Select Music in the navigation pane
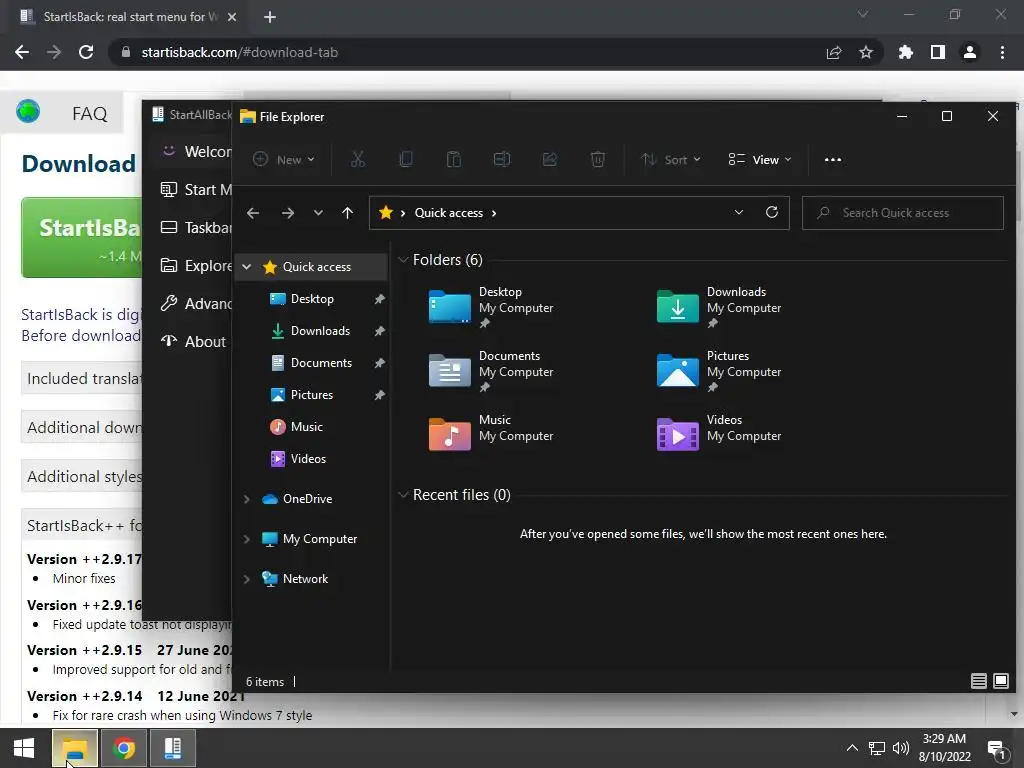This screenshot has height=768, width=1024. (x=306, y=426)
